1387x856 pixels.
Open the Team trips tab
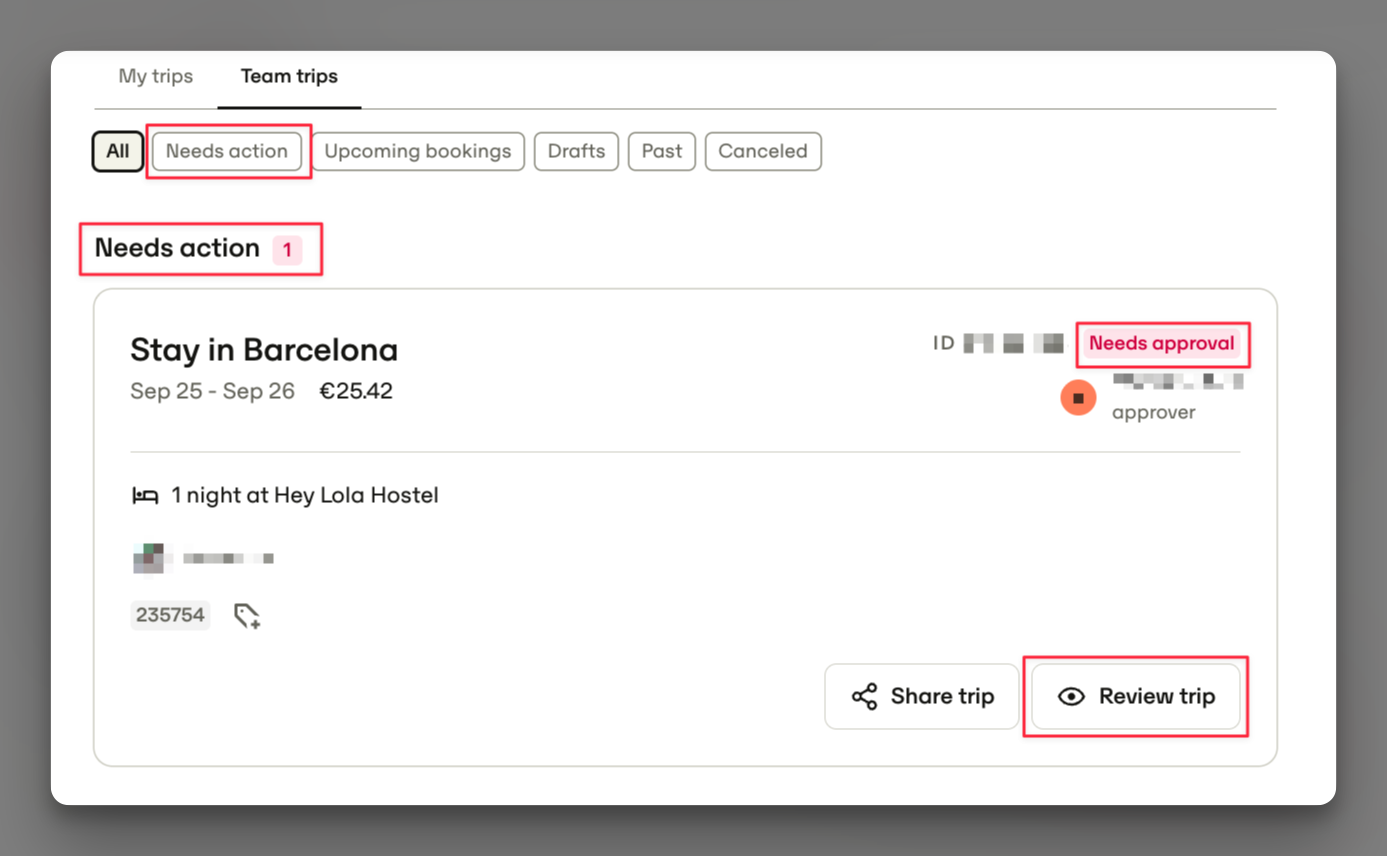tap(289, 76)
